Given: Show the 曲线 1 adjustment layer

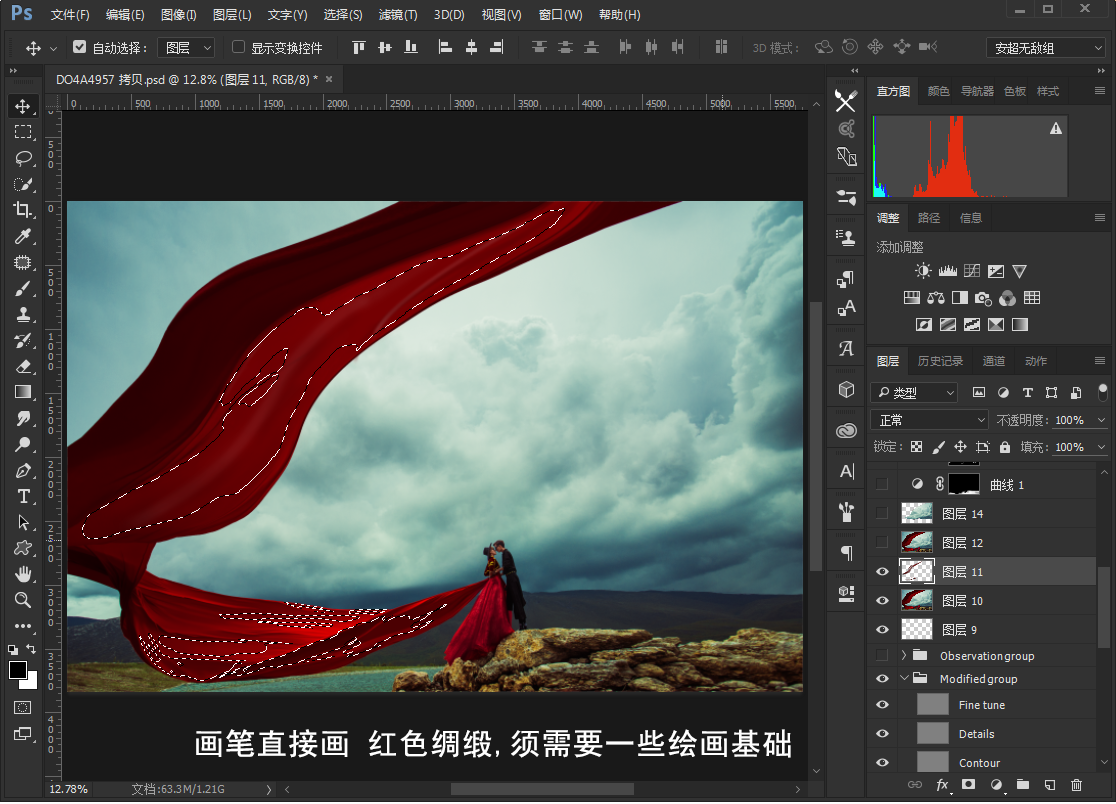Looking at the screenshot, I should tap(883, 484).
